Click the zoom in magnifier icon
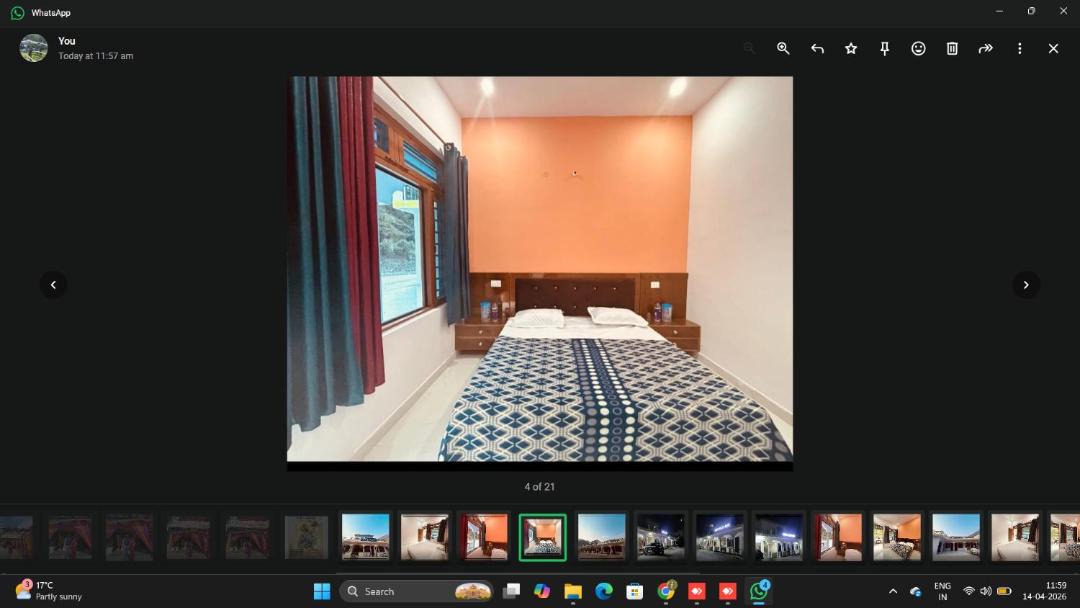Screen dimensions: 1080x608 (783, 48)
